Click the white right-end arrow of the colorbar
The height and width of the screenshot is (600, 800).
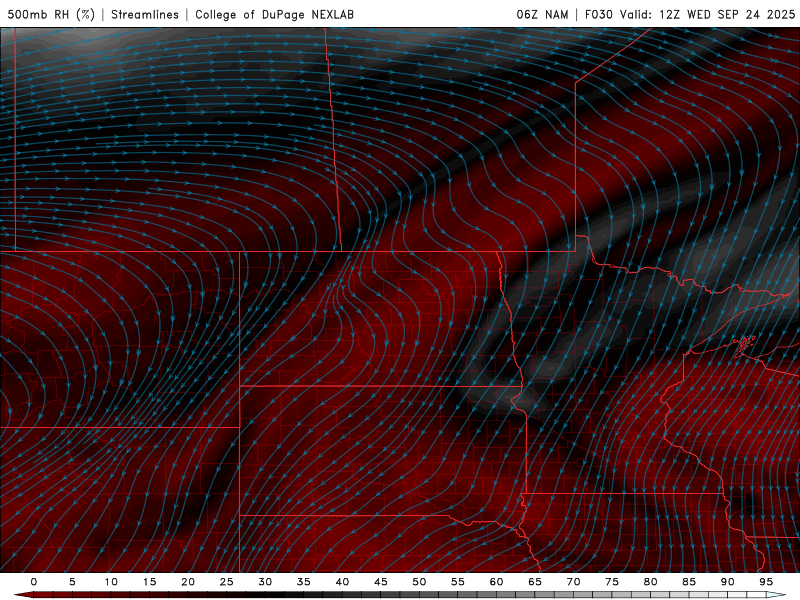click(776, 595)
